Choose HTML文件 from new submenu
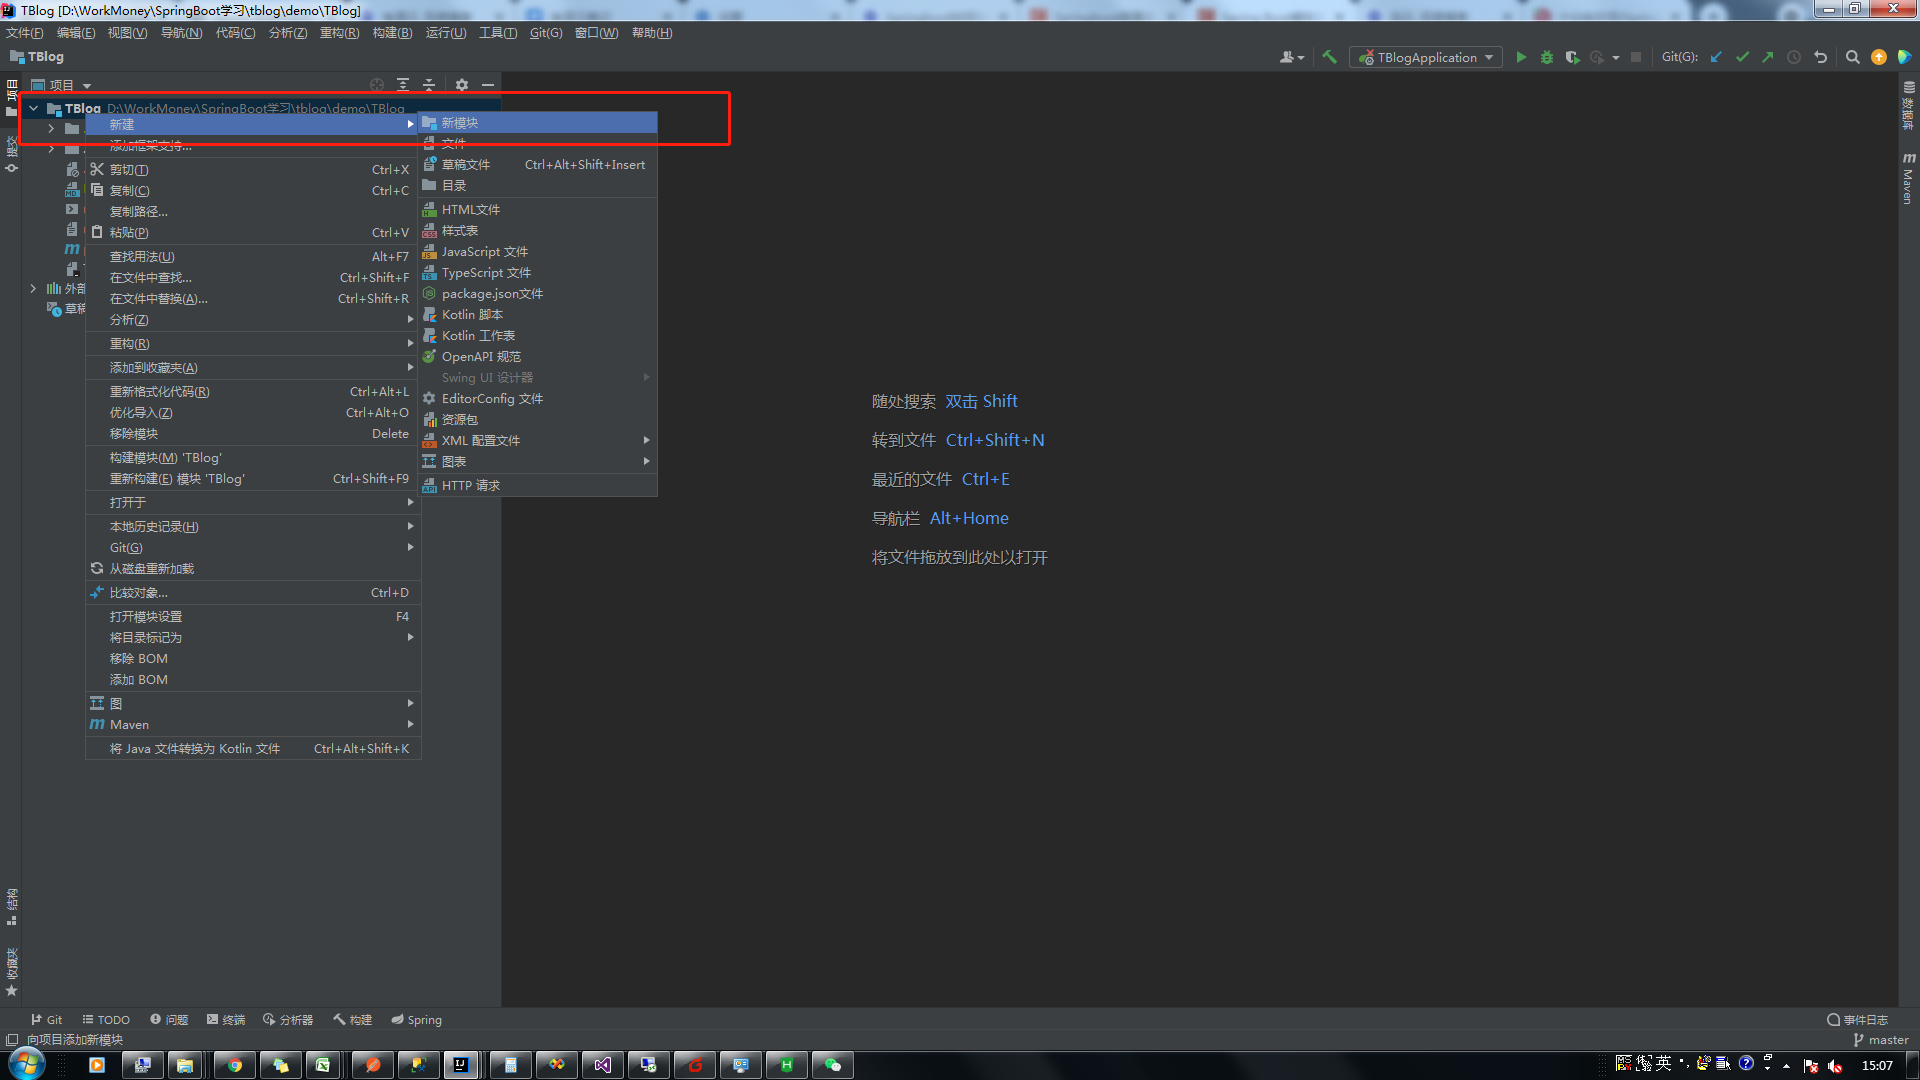Image resolution: width=1920 pixels, height=1080 pixels. tap(471, 209)
